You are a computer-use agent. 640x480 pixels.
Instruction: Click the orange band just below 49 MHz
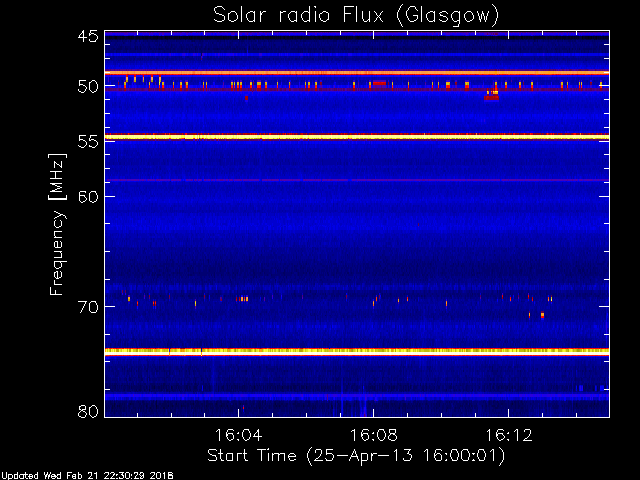coord(357,73)
